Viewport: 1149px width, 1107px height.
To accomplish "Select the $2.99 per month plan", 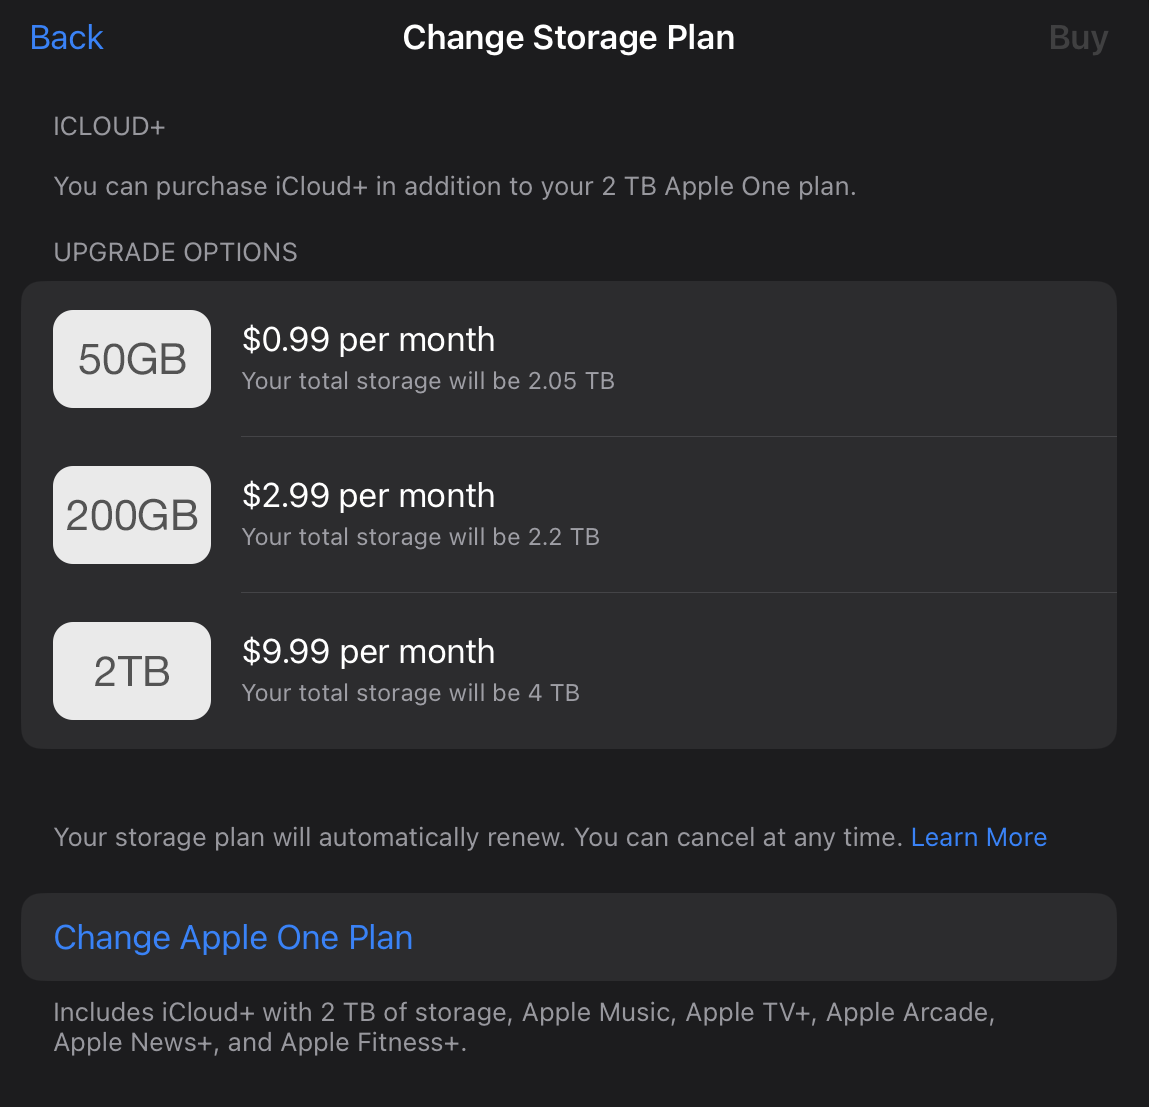I will 368,496.
